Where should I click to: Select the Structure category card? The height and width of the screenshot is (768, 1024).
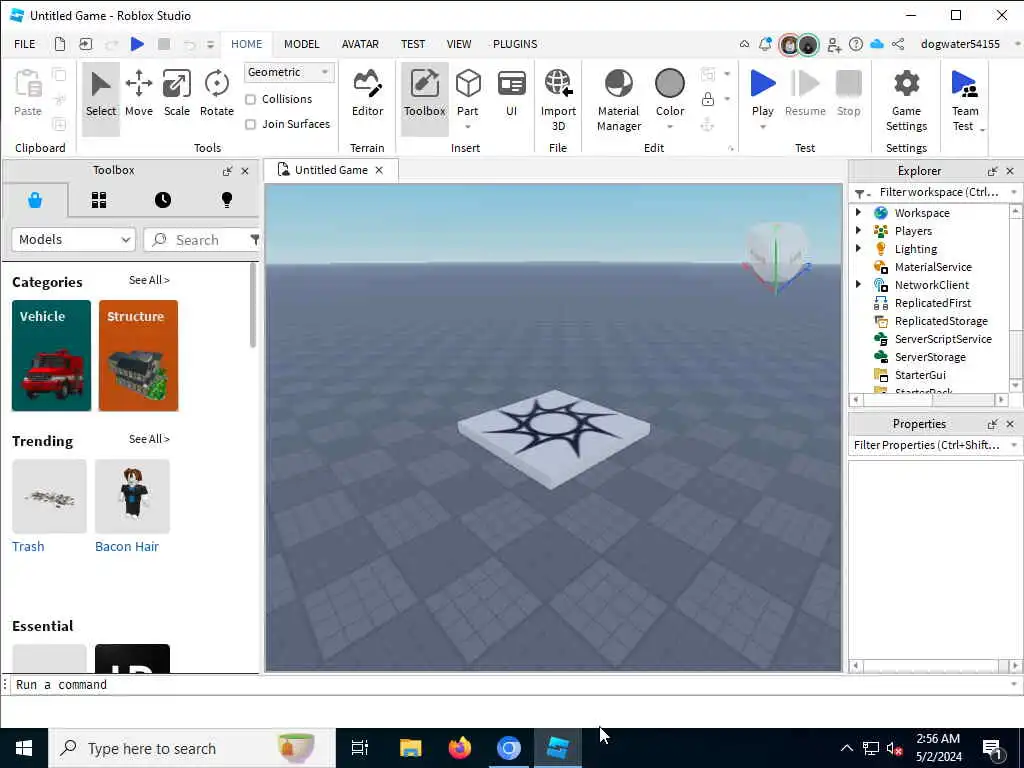point(138,355)
